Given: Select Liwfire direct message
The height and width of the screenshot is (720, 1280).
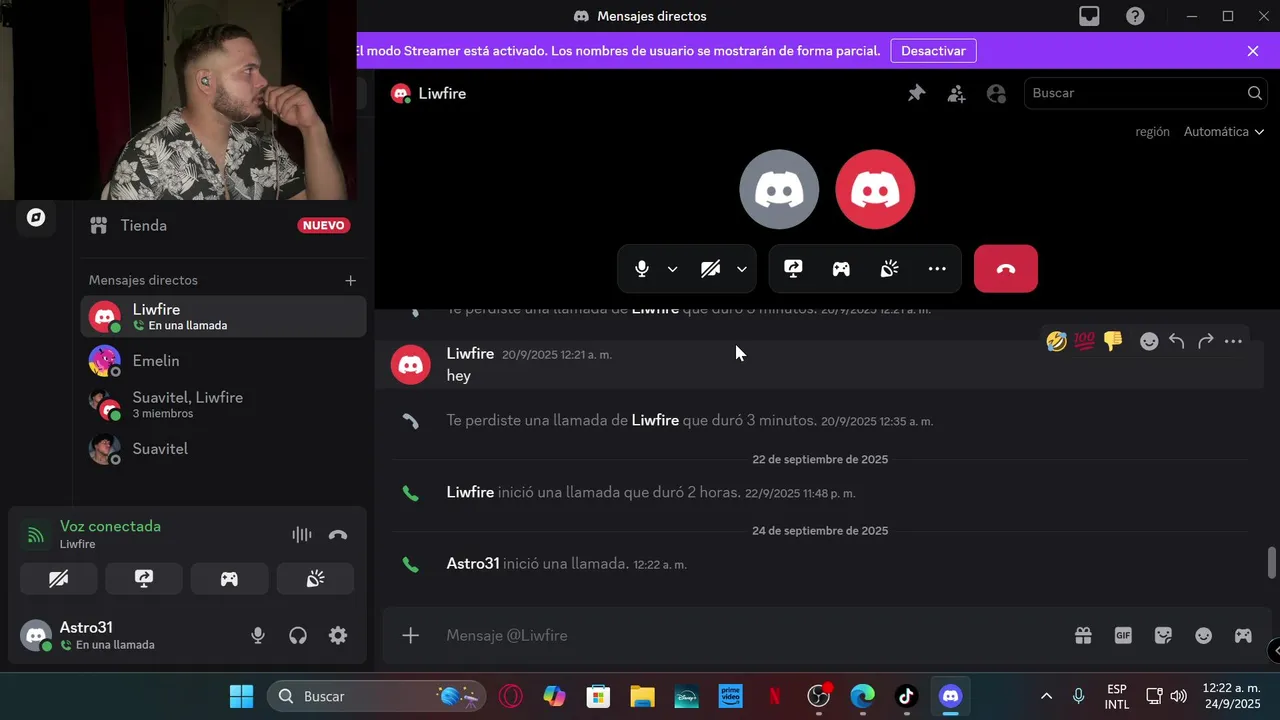Looking at the screenshot, I should (x=223, y=316).
